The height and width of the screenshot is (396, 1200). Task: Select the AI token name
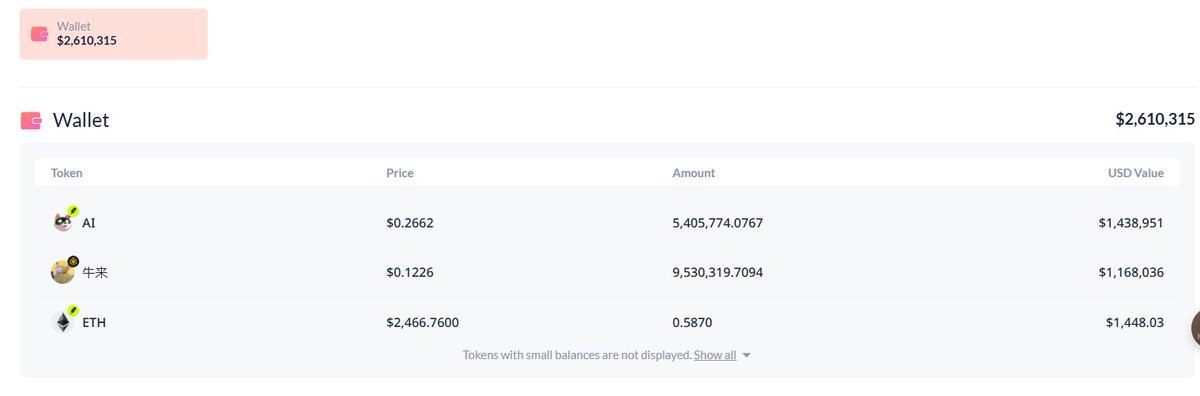[x=89, y=223]
